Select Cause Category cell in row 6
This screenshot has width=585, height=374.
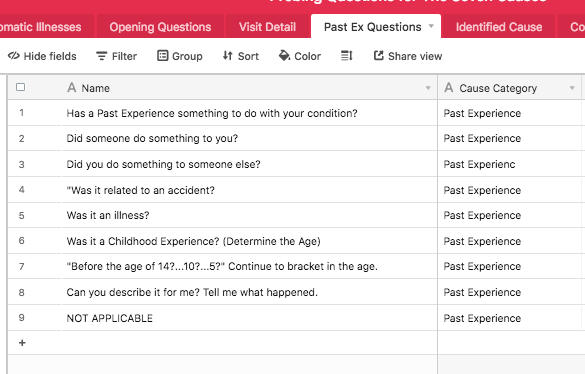pos(509,241)
